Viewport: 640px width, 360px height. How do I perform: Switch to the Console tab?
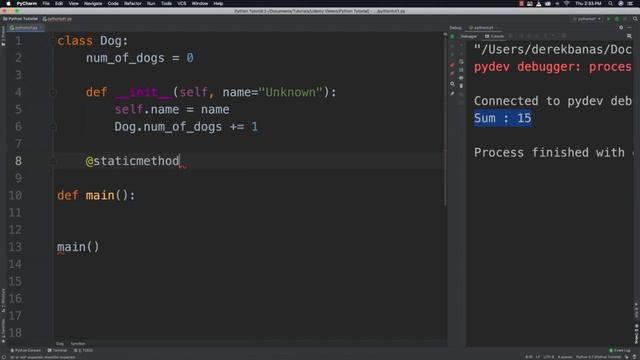pos(494,36)
